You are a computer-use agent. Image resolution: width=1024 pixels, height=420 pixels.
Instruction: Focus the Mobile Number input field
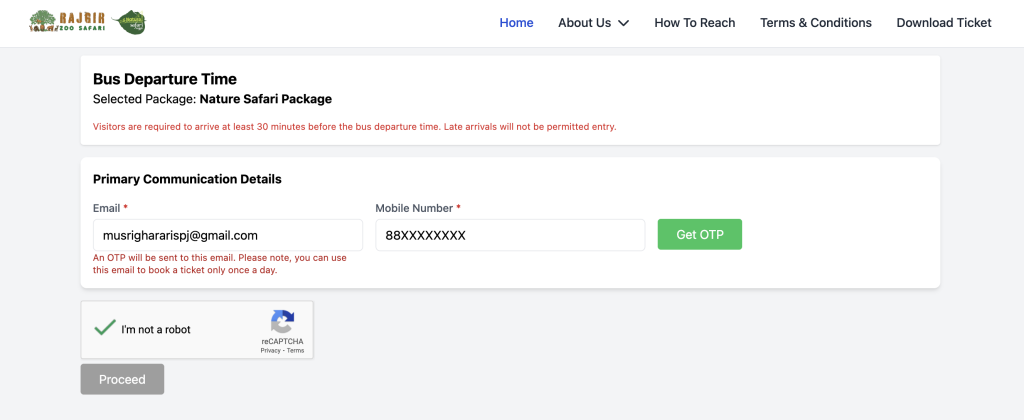[x=510, y=235]
